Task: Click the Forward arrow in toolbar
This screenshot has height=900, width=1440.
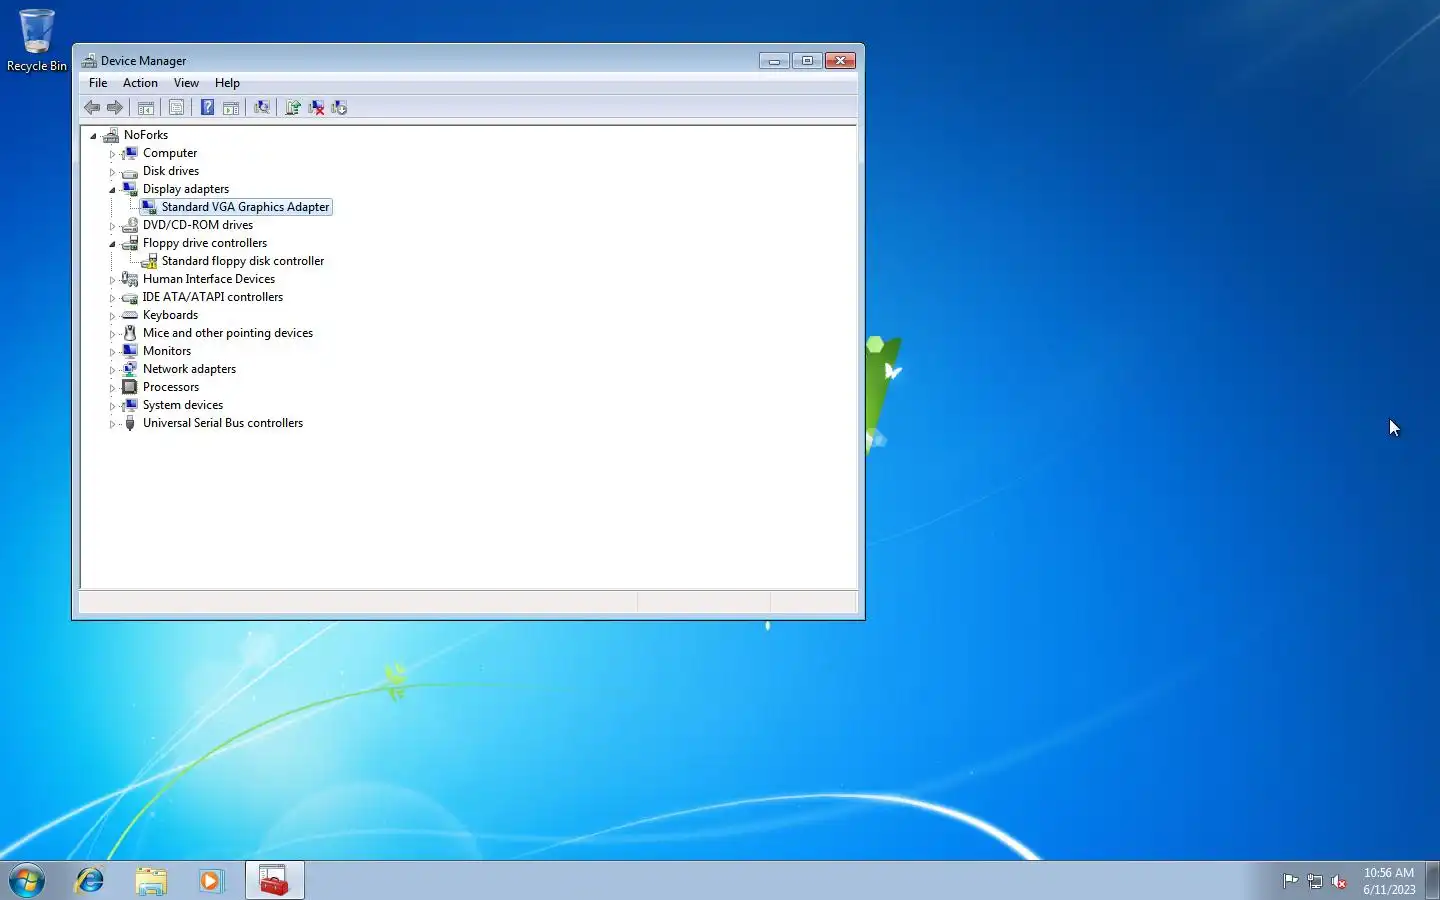Action: click(115, 107)
